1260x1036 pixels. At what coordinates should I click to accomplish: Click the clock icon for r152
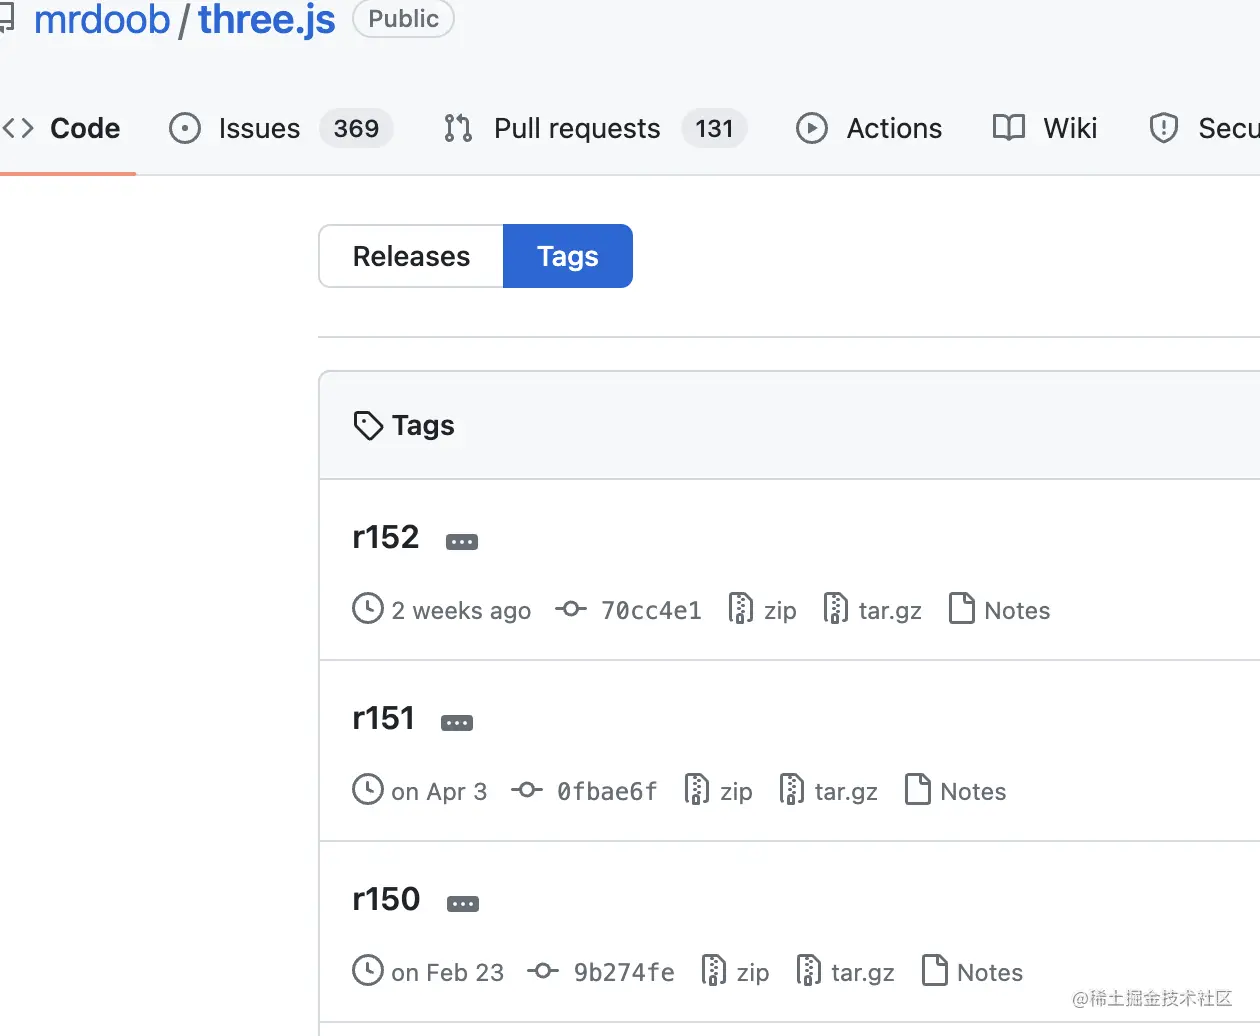tap(368, 608)
